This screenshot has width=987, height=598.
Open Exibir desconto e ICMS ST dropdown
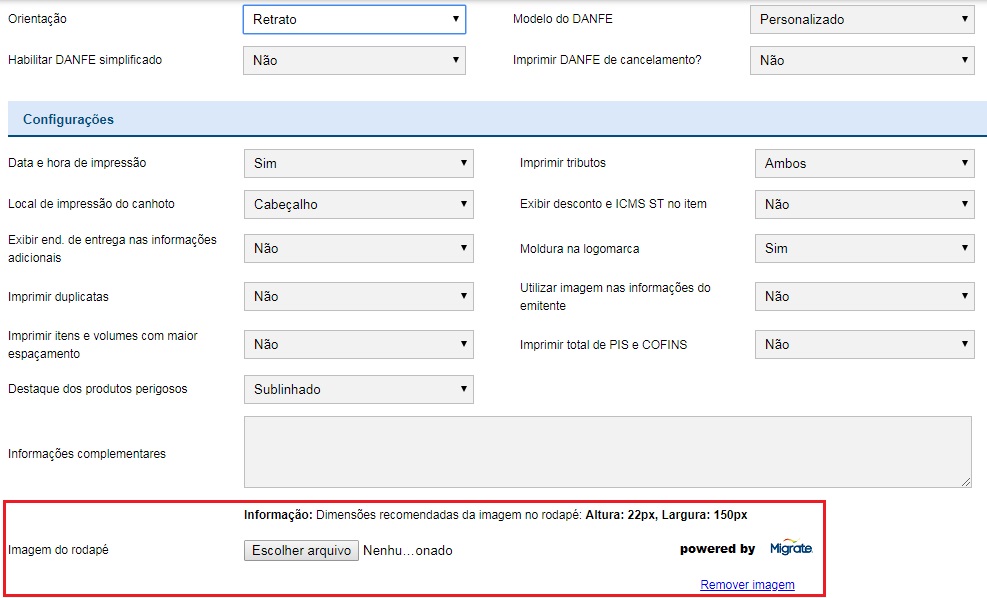(864, 204)
